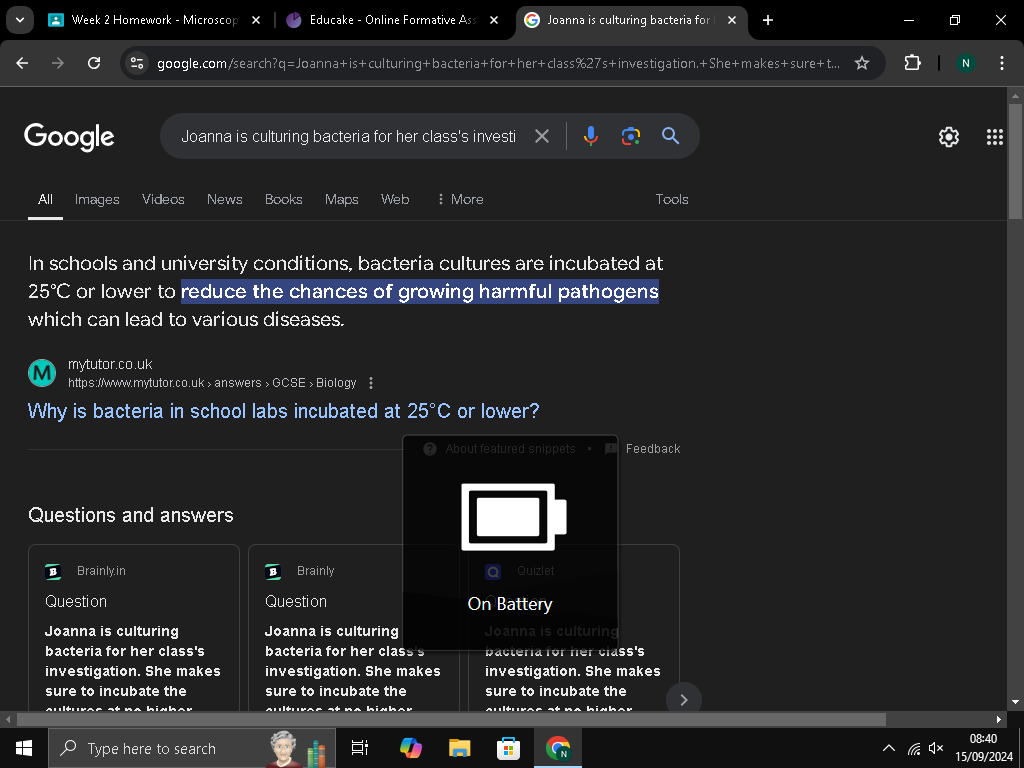Screen dimensions: 1024x768
Task: Open the Brainly.in question card
Action: (x=134, y=627)
